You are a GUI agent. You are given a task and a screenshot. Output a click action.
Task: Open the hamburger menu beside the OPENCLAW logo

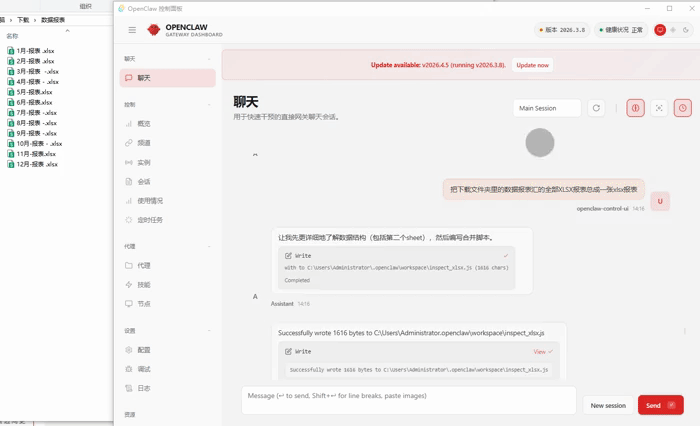tap(132, 30)
